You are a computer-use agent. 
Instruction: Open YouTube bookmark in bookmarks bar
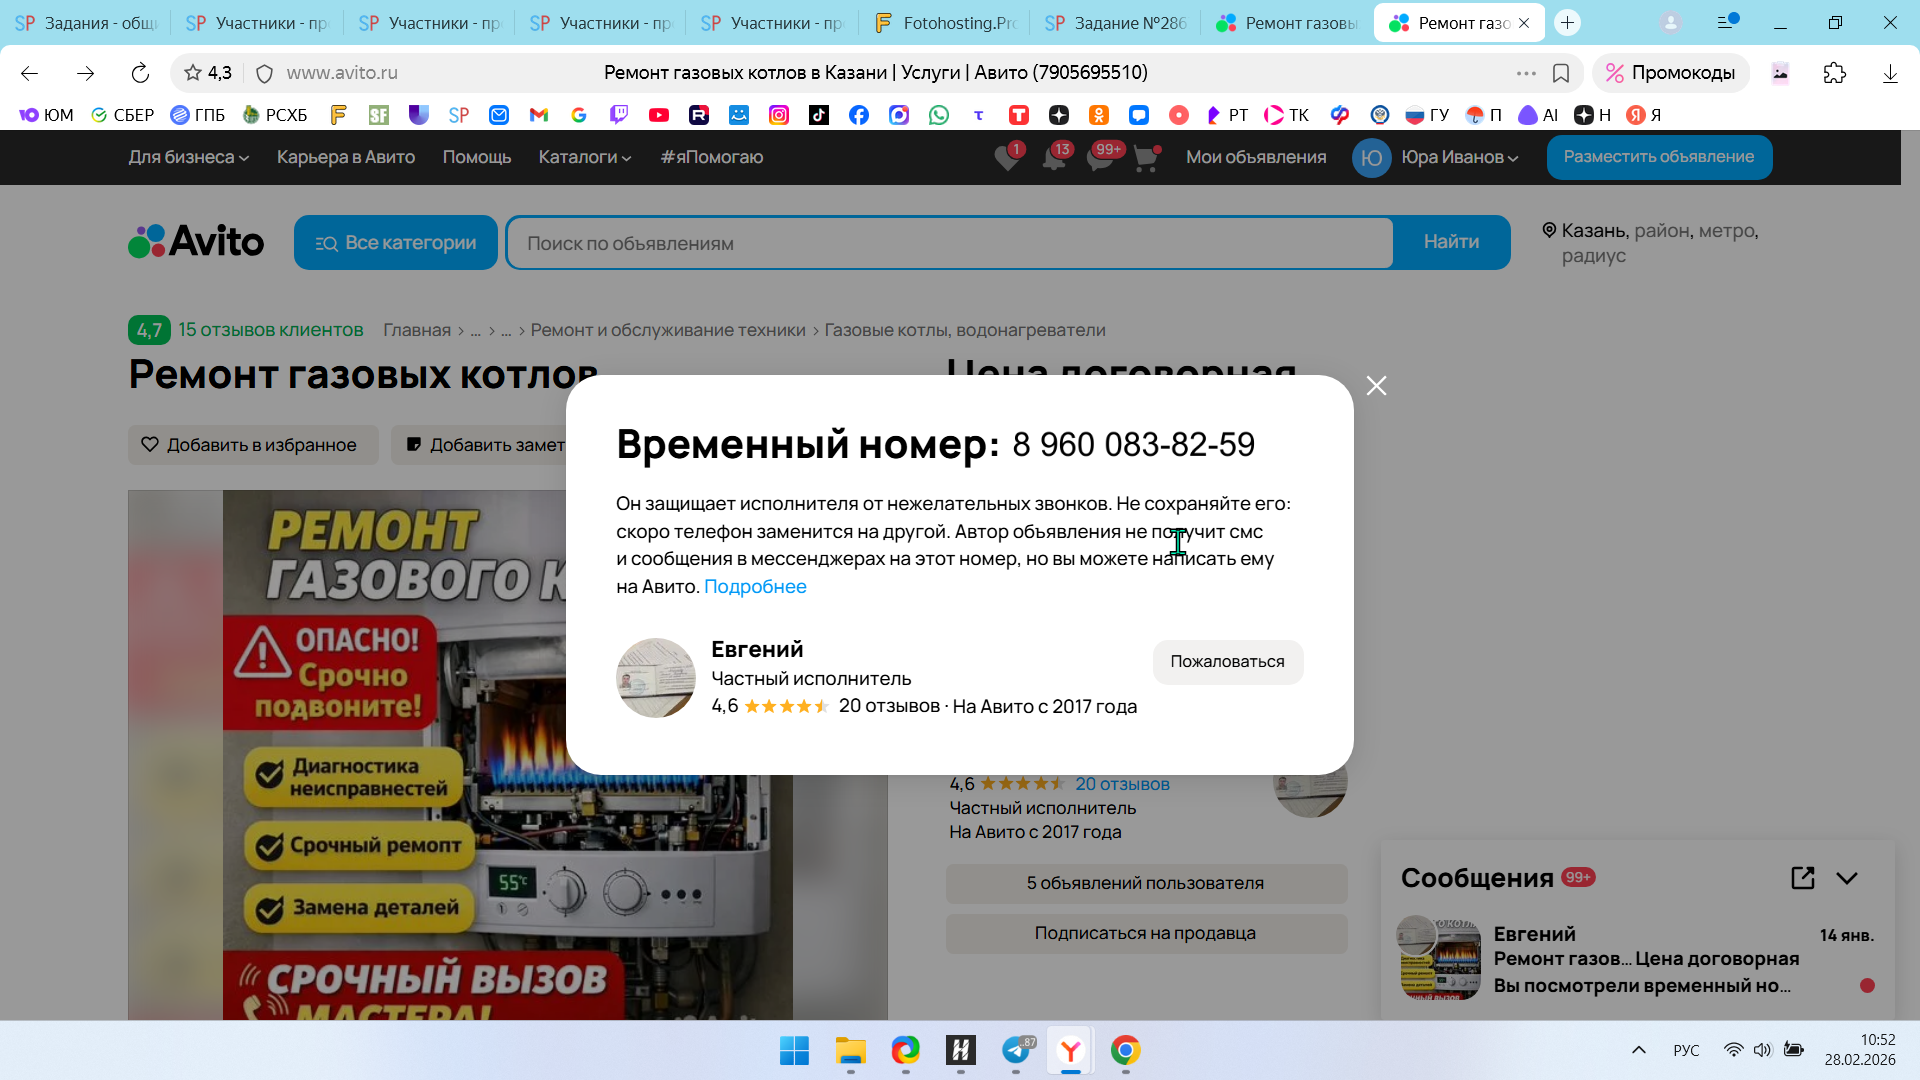(658, 115)
